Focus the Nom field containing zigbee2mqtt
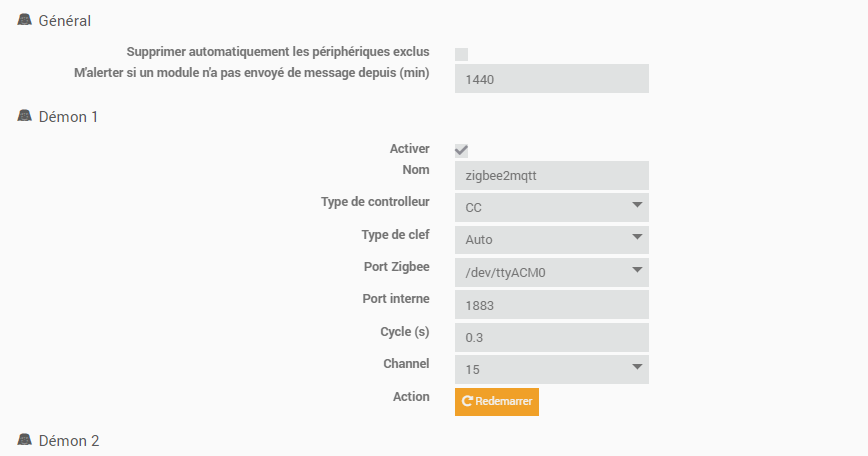This screenshot has width=868, height=456. [551, 175]
